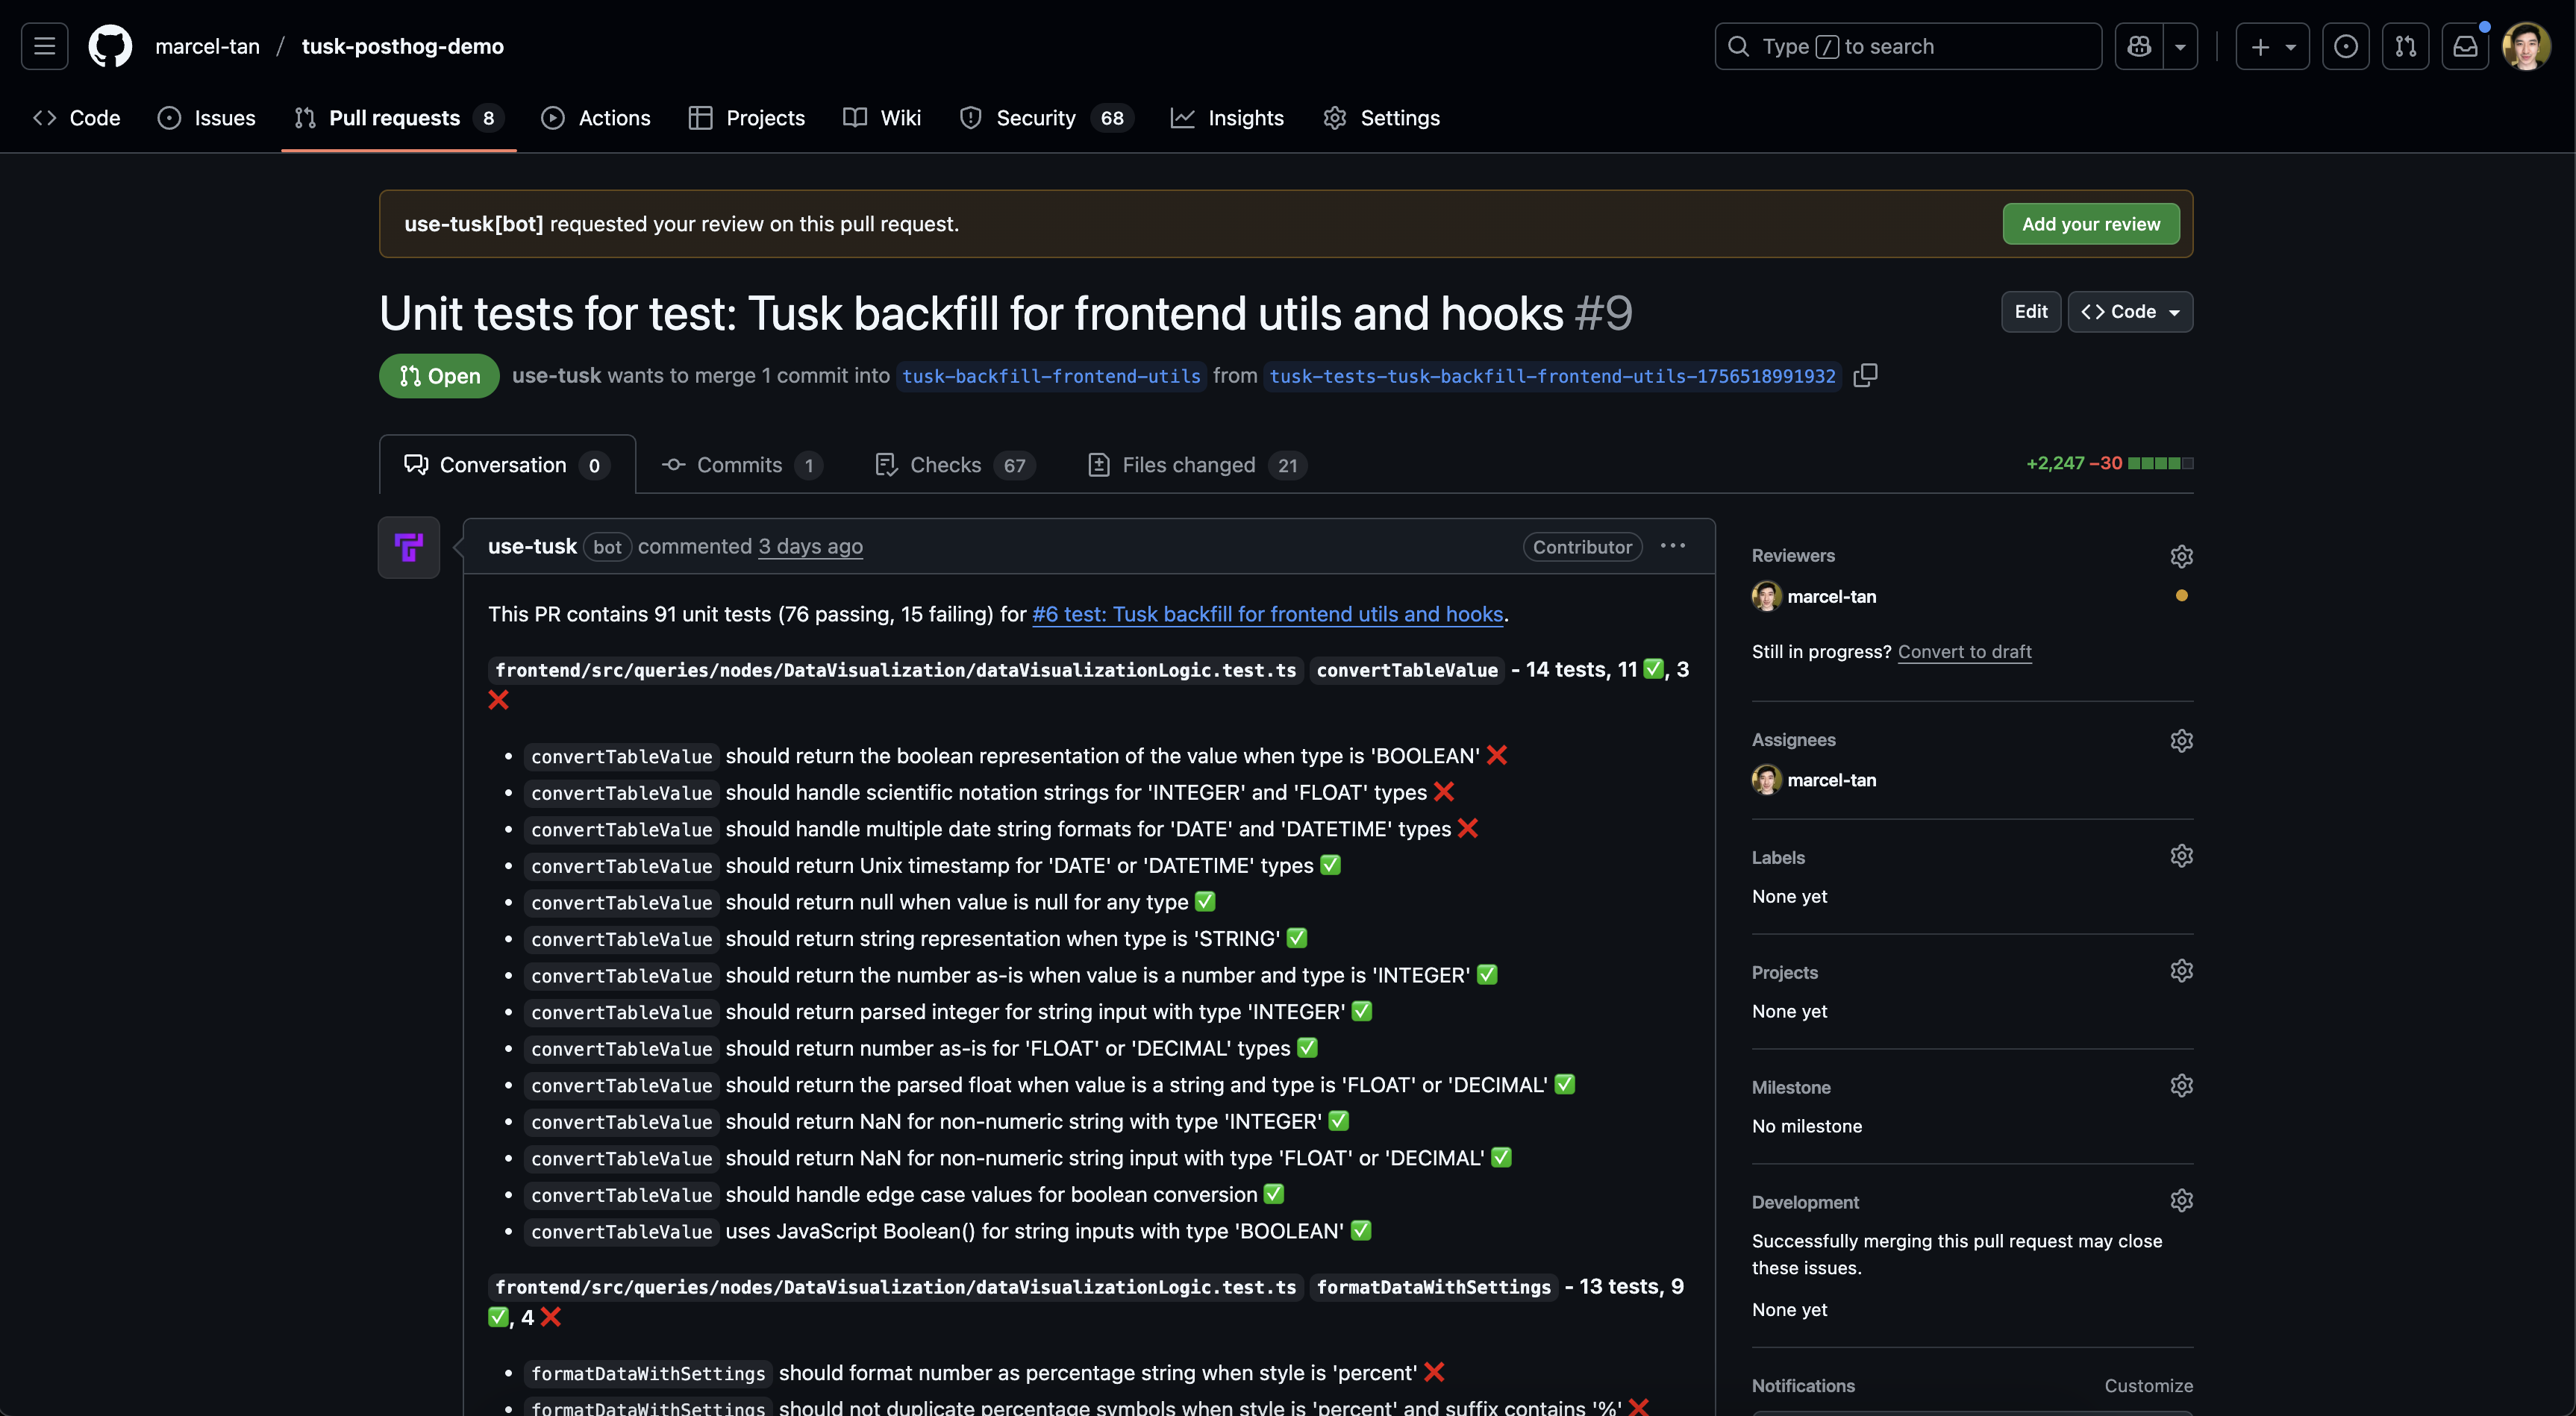Open the hamburger navigation menu
Viewport: 2576px width, 1416px height.
(44, 46)
